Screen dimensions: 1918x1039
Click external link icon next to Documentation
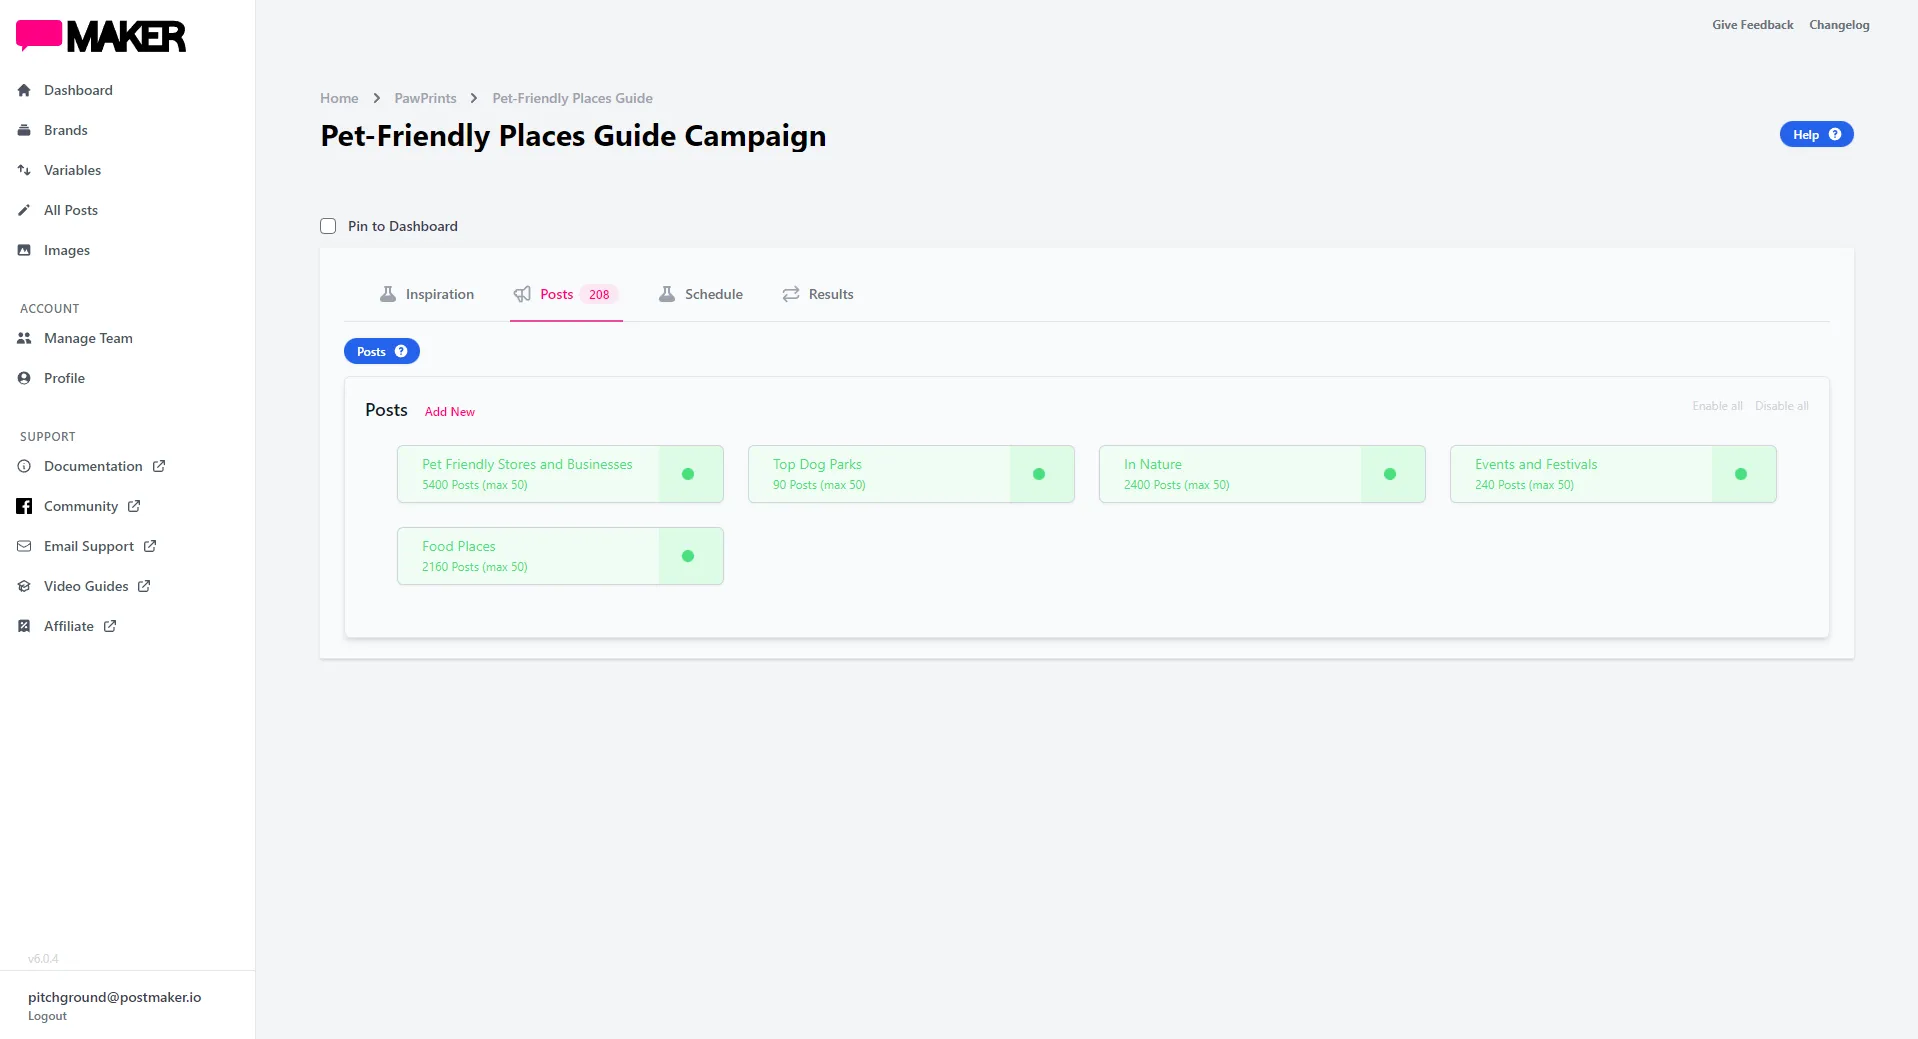coord(159,466)
